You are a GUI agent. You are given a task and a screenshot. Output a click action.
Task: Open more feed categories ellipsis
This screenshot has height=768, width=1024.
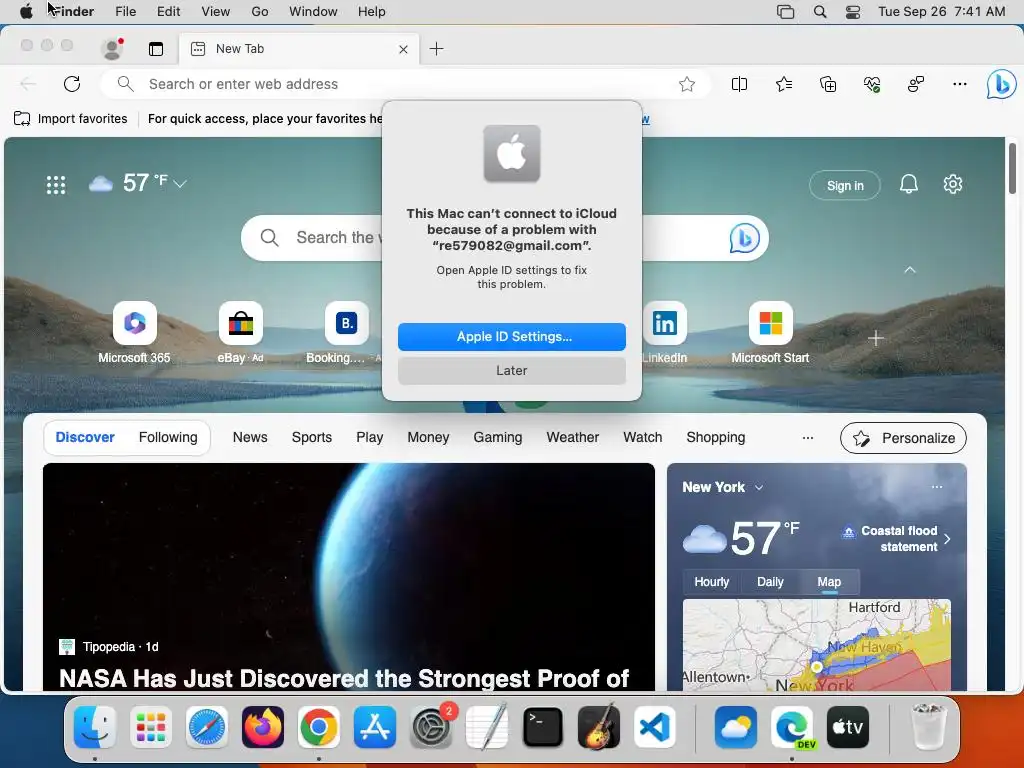click(808, 438)
